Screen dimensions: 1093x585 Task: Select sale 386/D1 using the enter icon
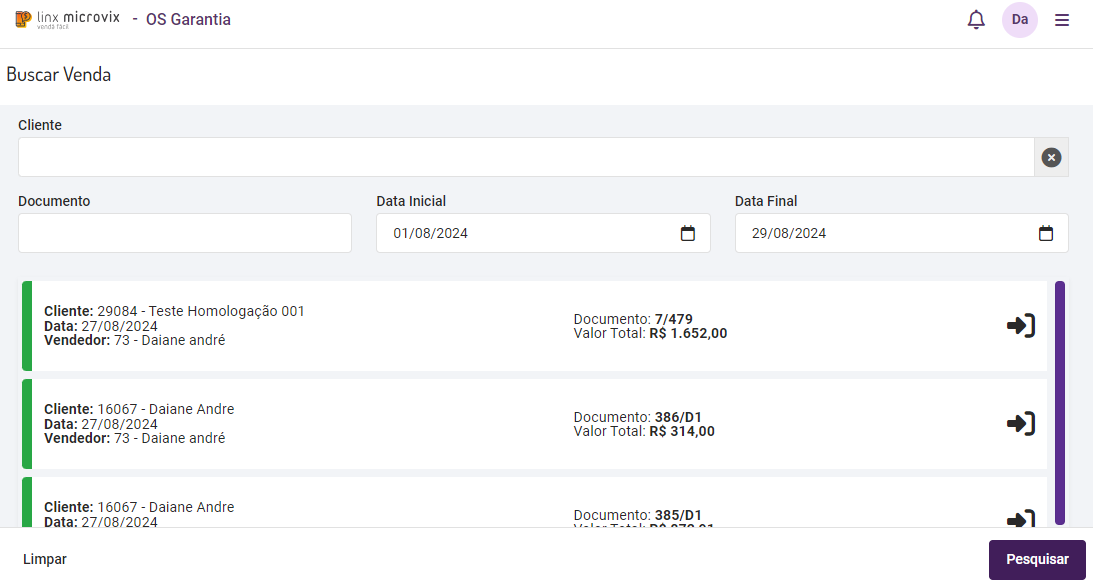click(1020, 424)
